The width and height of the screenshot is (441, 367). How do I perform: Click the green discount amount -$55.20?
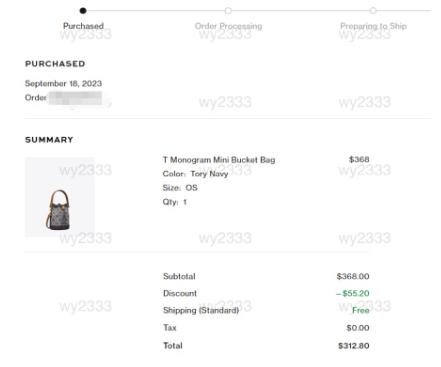(x=353, y=293)
